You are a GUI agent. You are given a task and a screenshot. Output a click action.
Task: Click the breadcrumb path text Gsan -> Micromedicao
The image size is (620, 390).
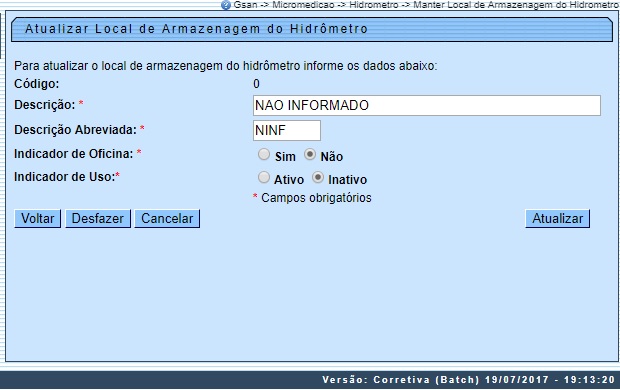284,5
